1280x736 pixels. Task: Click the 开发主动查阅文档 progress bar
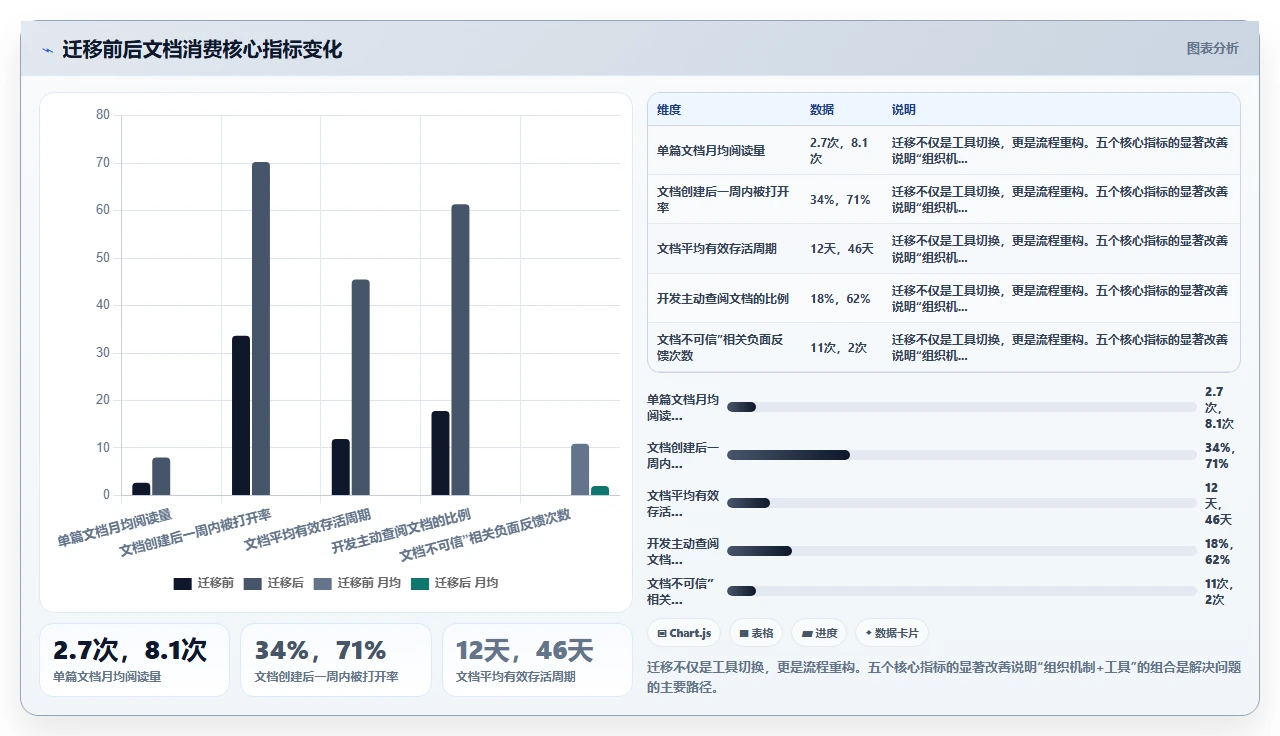point(961,551)
